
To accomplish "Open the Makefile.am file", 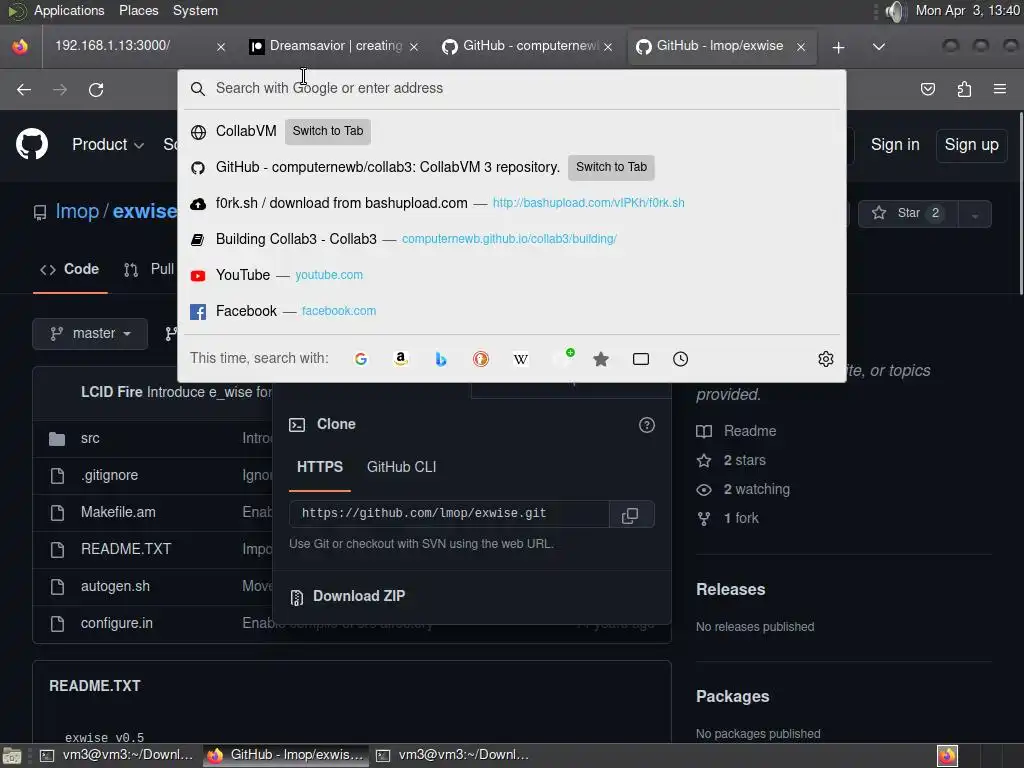I will point(118,512).
